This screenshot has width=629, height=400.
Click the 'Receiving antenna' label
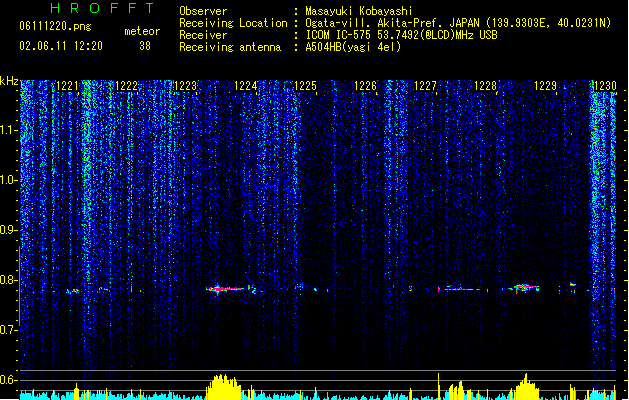pos(230,47)
